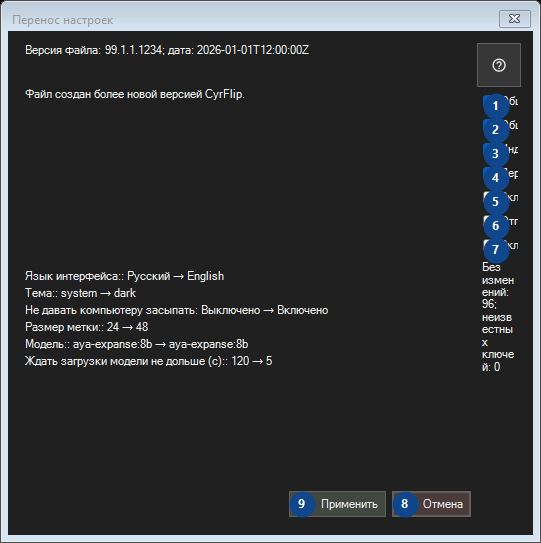Select the "Модель:: aya-expanse:8b" row

coord(136,344)
